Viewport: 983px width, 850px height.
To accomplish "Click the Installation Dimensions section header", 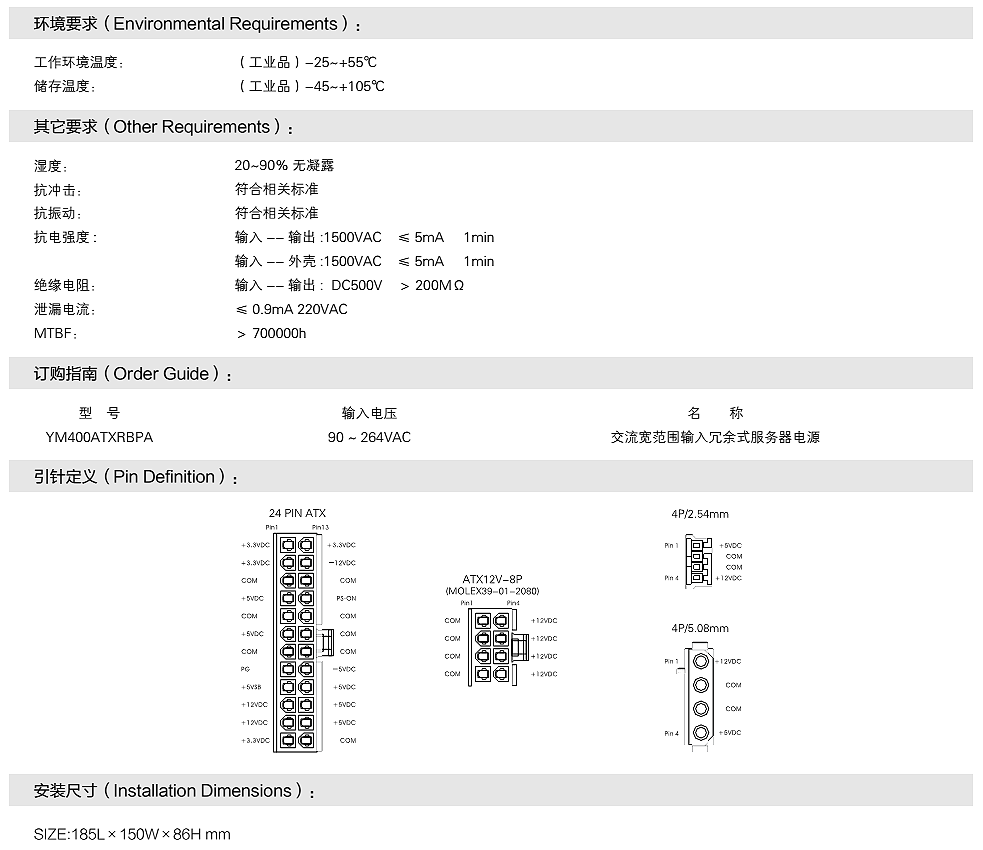I will point(174,791).
